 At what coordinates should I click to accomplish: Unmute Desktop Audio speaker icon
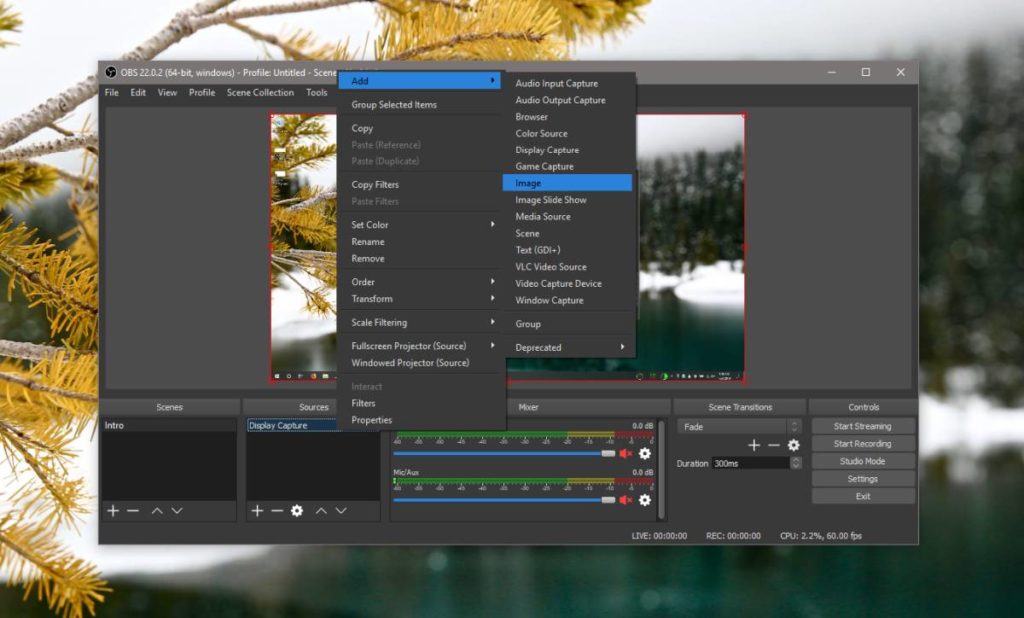[627, 452]
